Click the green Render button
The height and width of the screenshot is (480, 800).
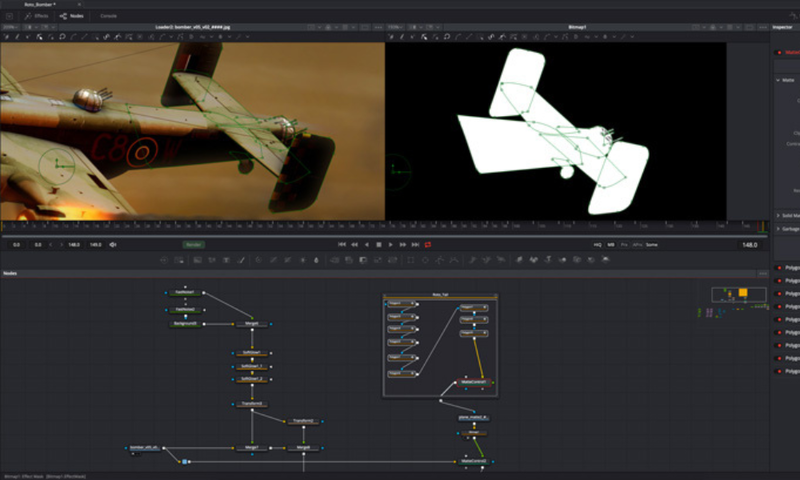point(193,245)
